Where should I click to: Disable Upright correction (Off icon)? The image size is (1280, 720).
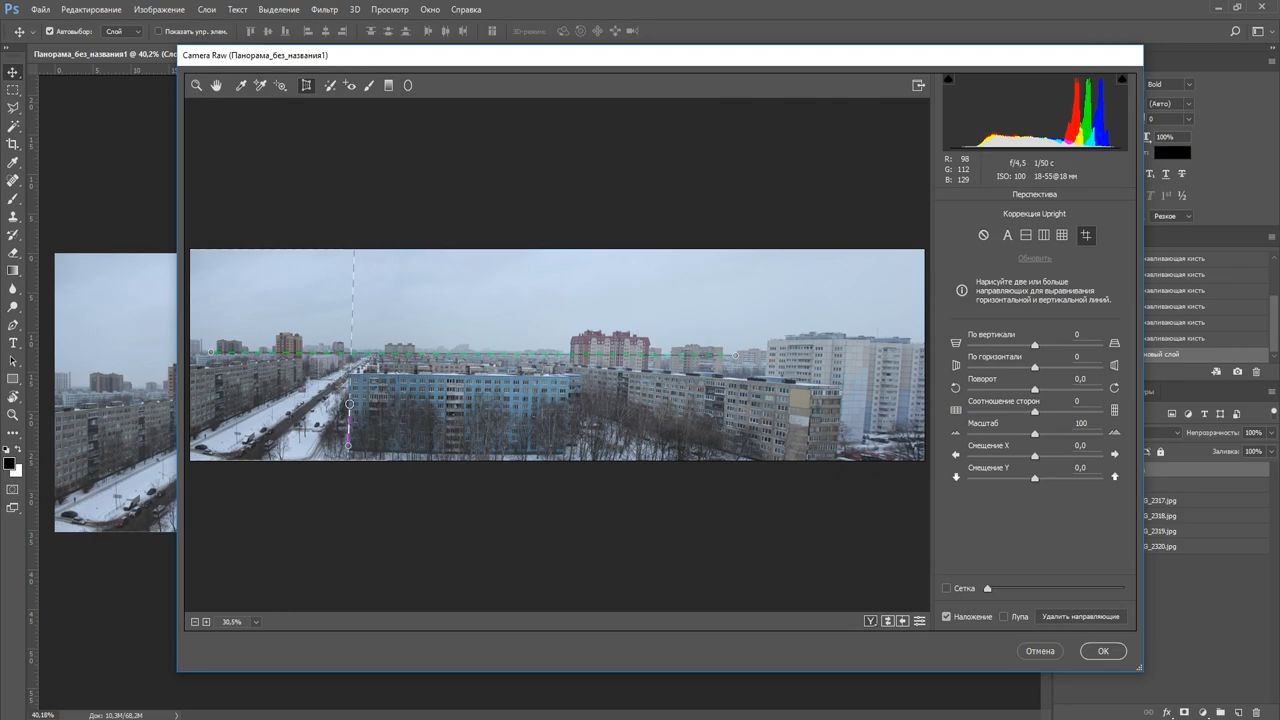984,235
